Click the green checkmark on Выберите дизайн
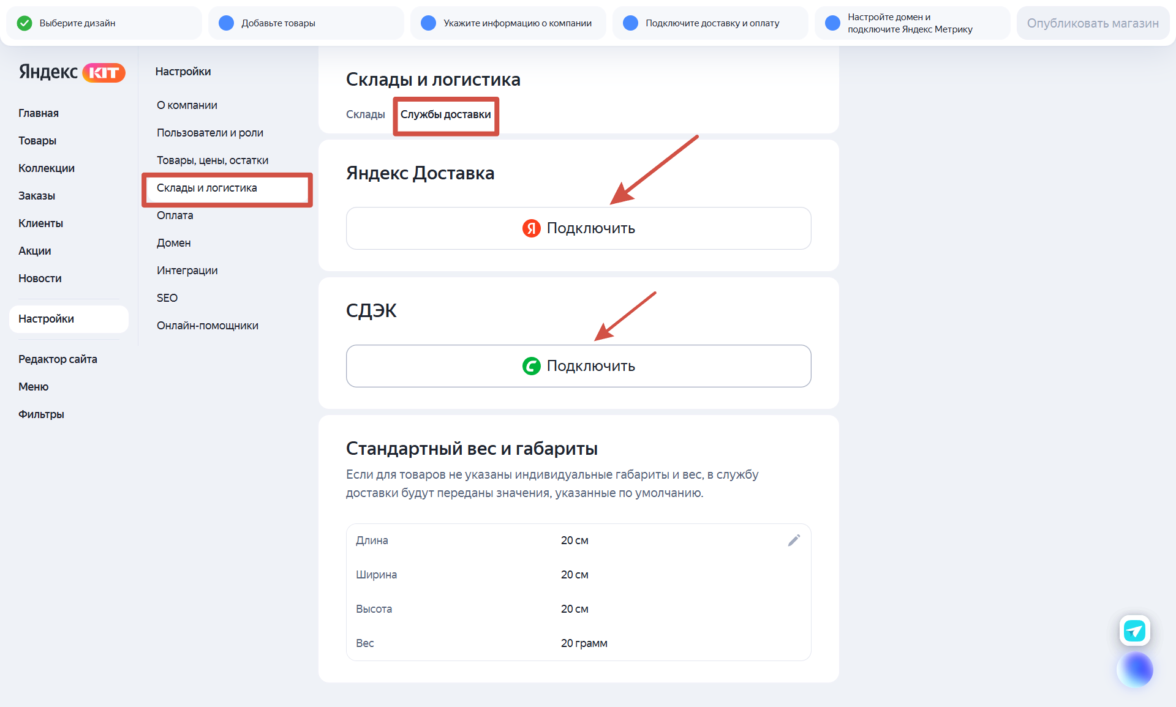 click(x=24, y=23)
